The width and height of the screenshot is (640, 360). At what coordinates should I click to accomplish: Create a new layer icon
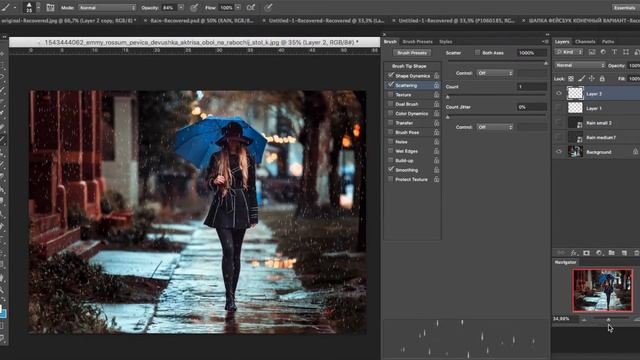coord(624,253)
